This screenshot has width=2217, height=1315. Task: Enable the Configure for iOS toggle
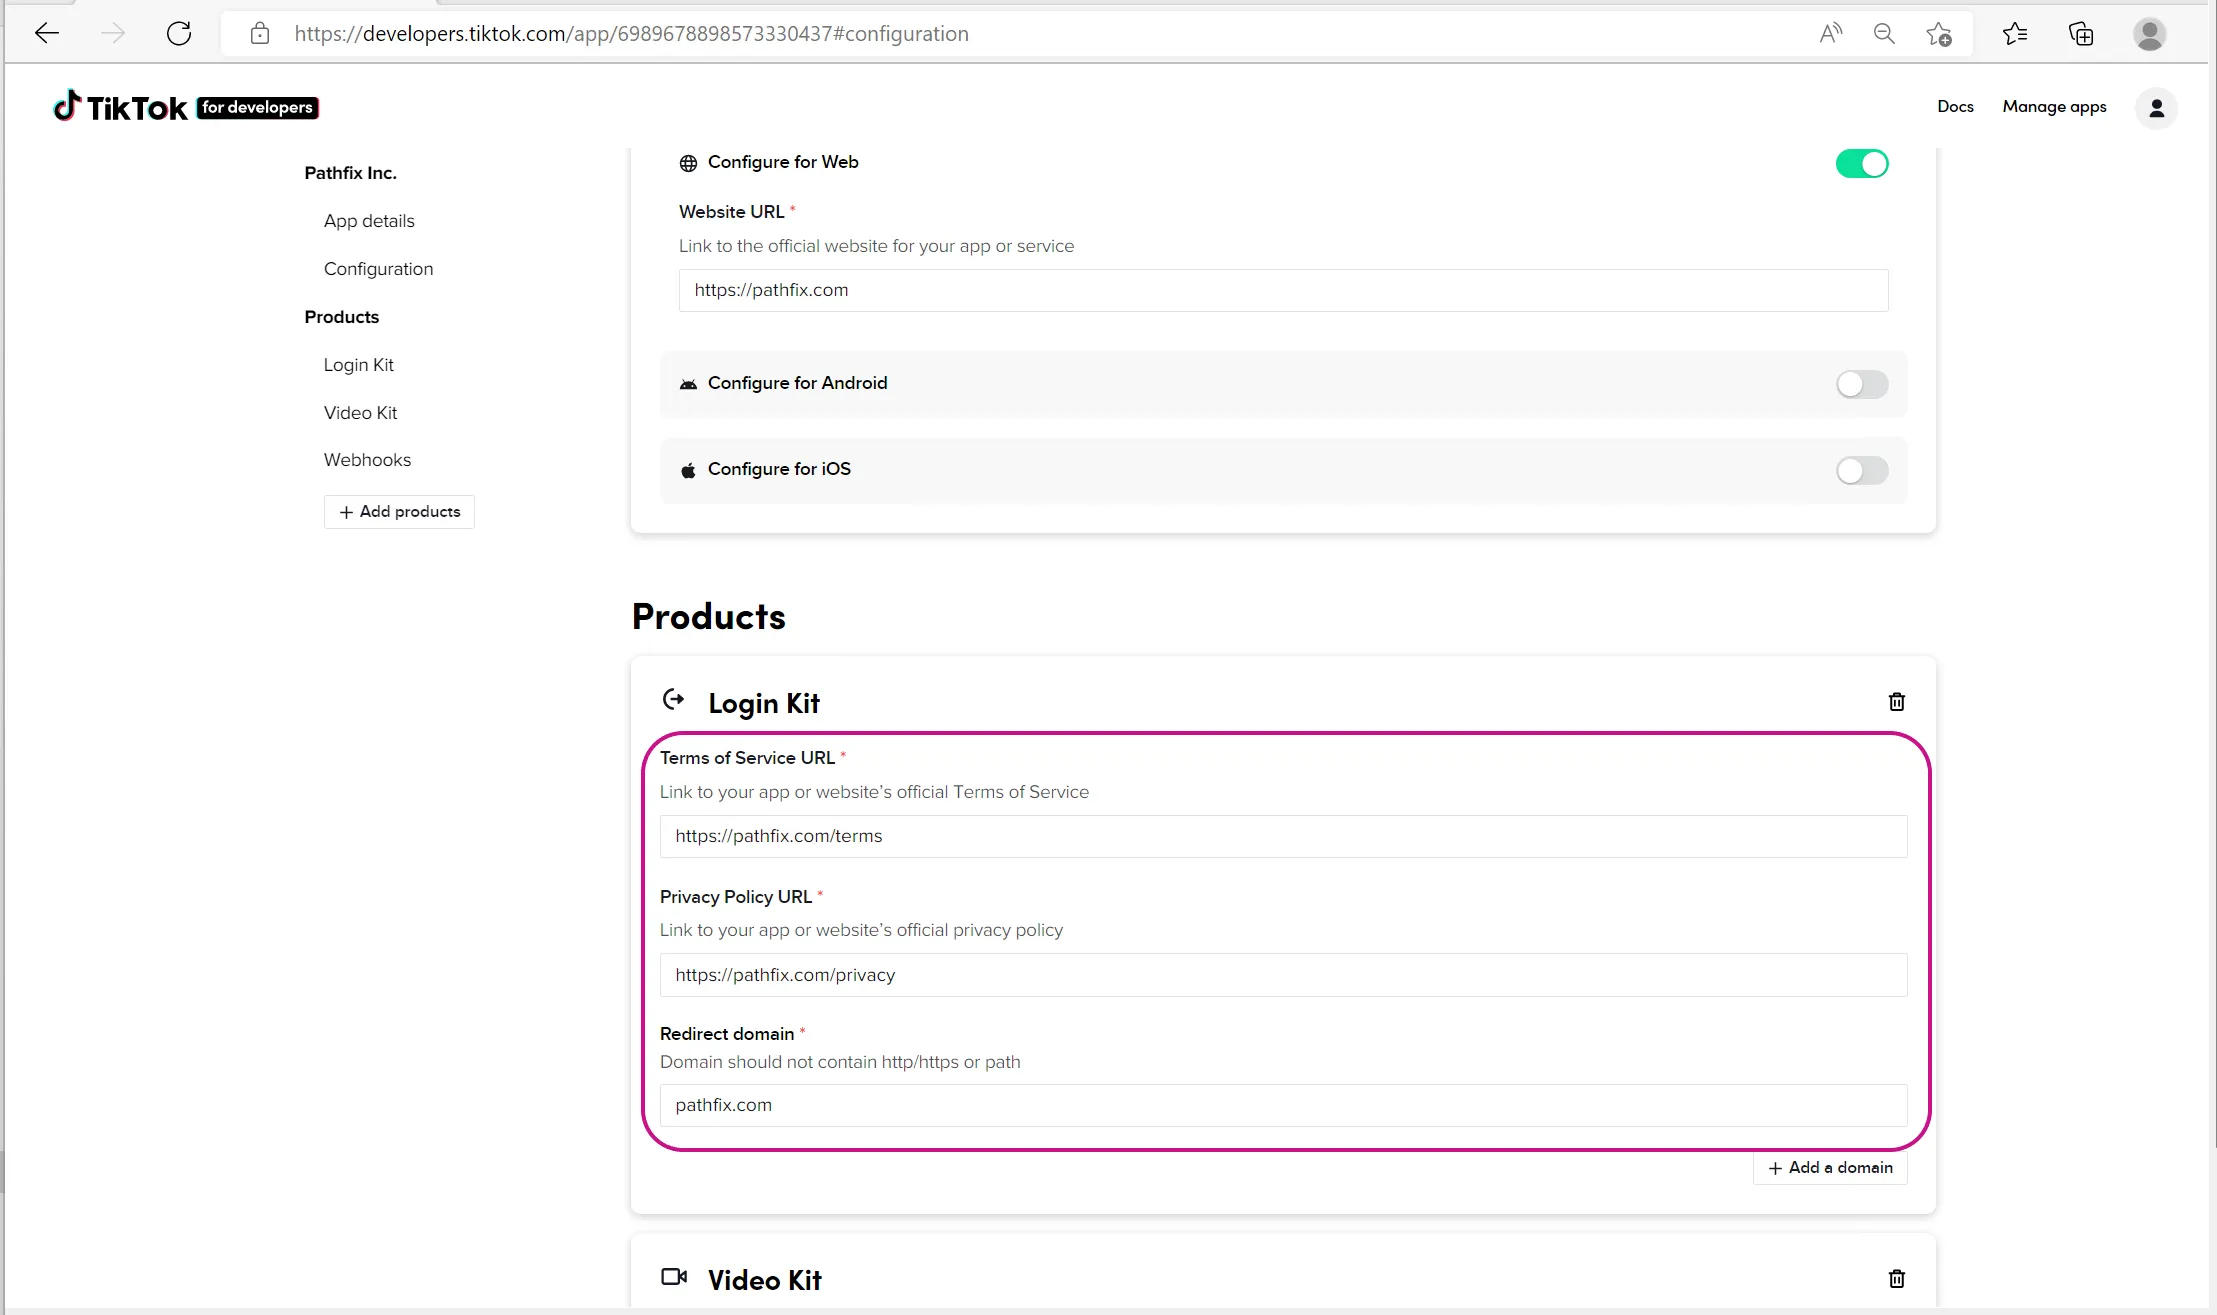tap(1861, 470)
